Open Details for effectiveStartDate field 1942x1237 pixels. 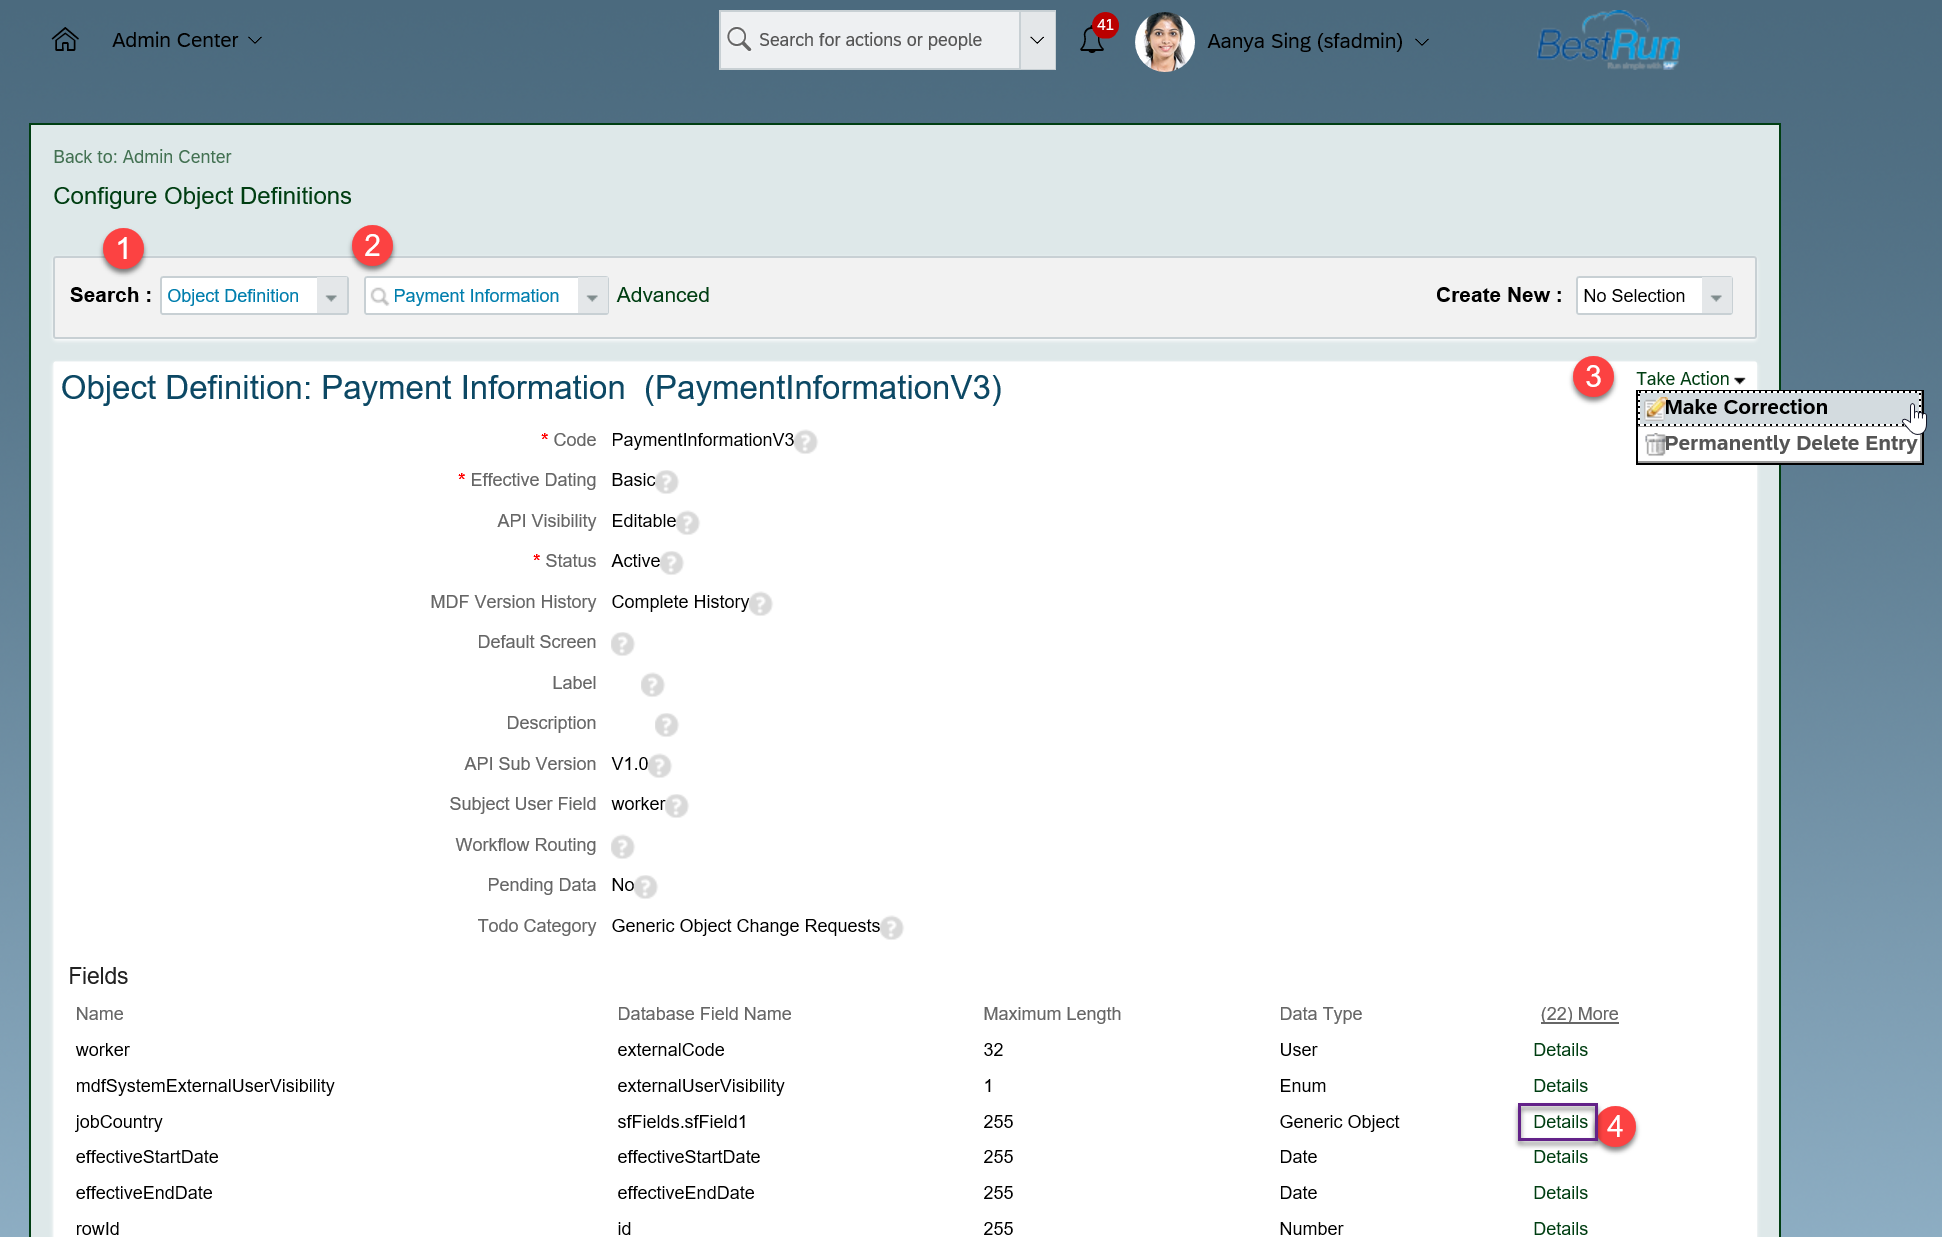(1560, 1157)
